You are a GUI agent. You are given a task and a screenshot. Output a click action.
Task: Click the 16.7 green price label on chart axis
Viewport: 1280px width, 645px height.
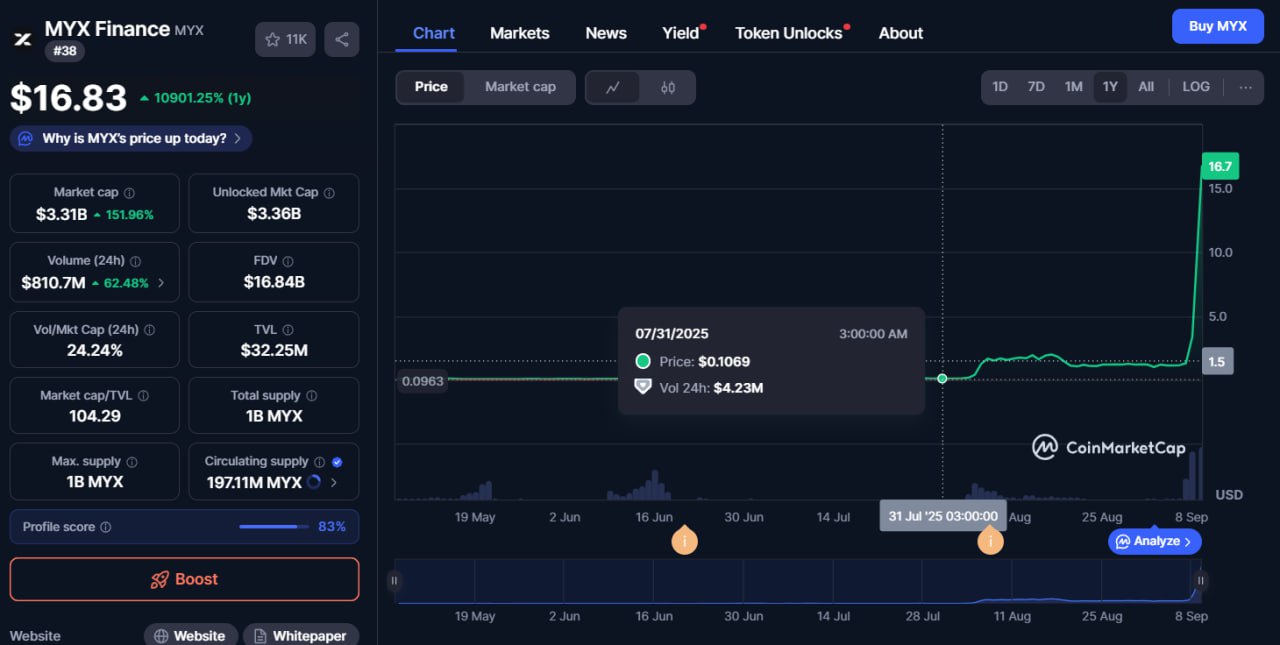point(1219,166)
